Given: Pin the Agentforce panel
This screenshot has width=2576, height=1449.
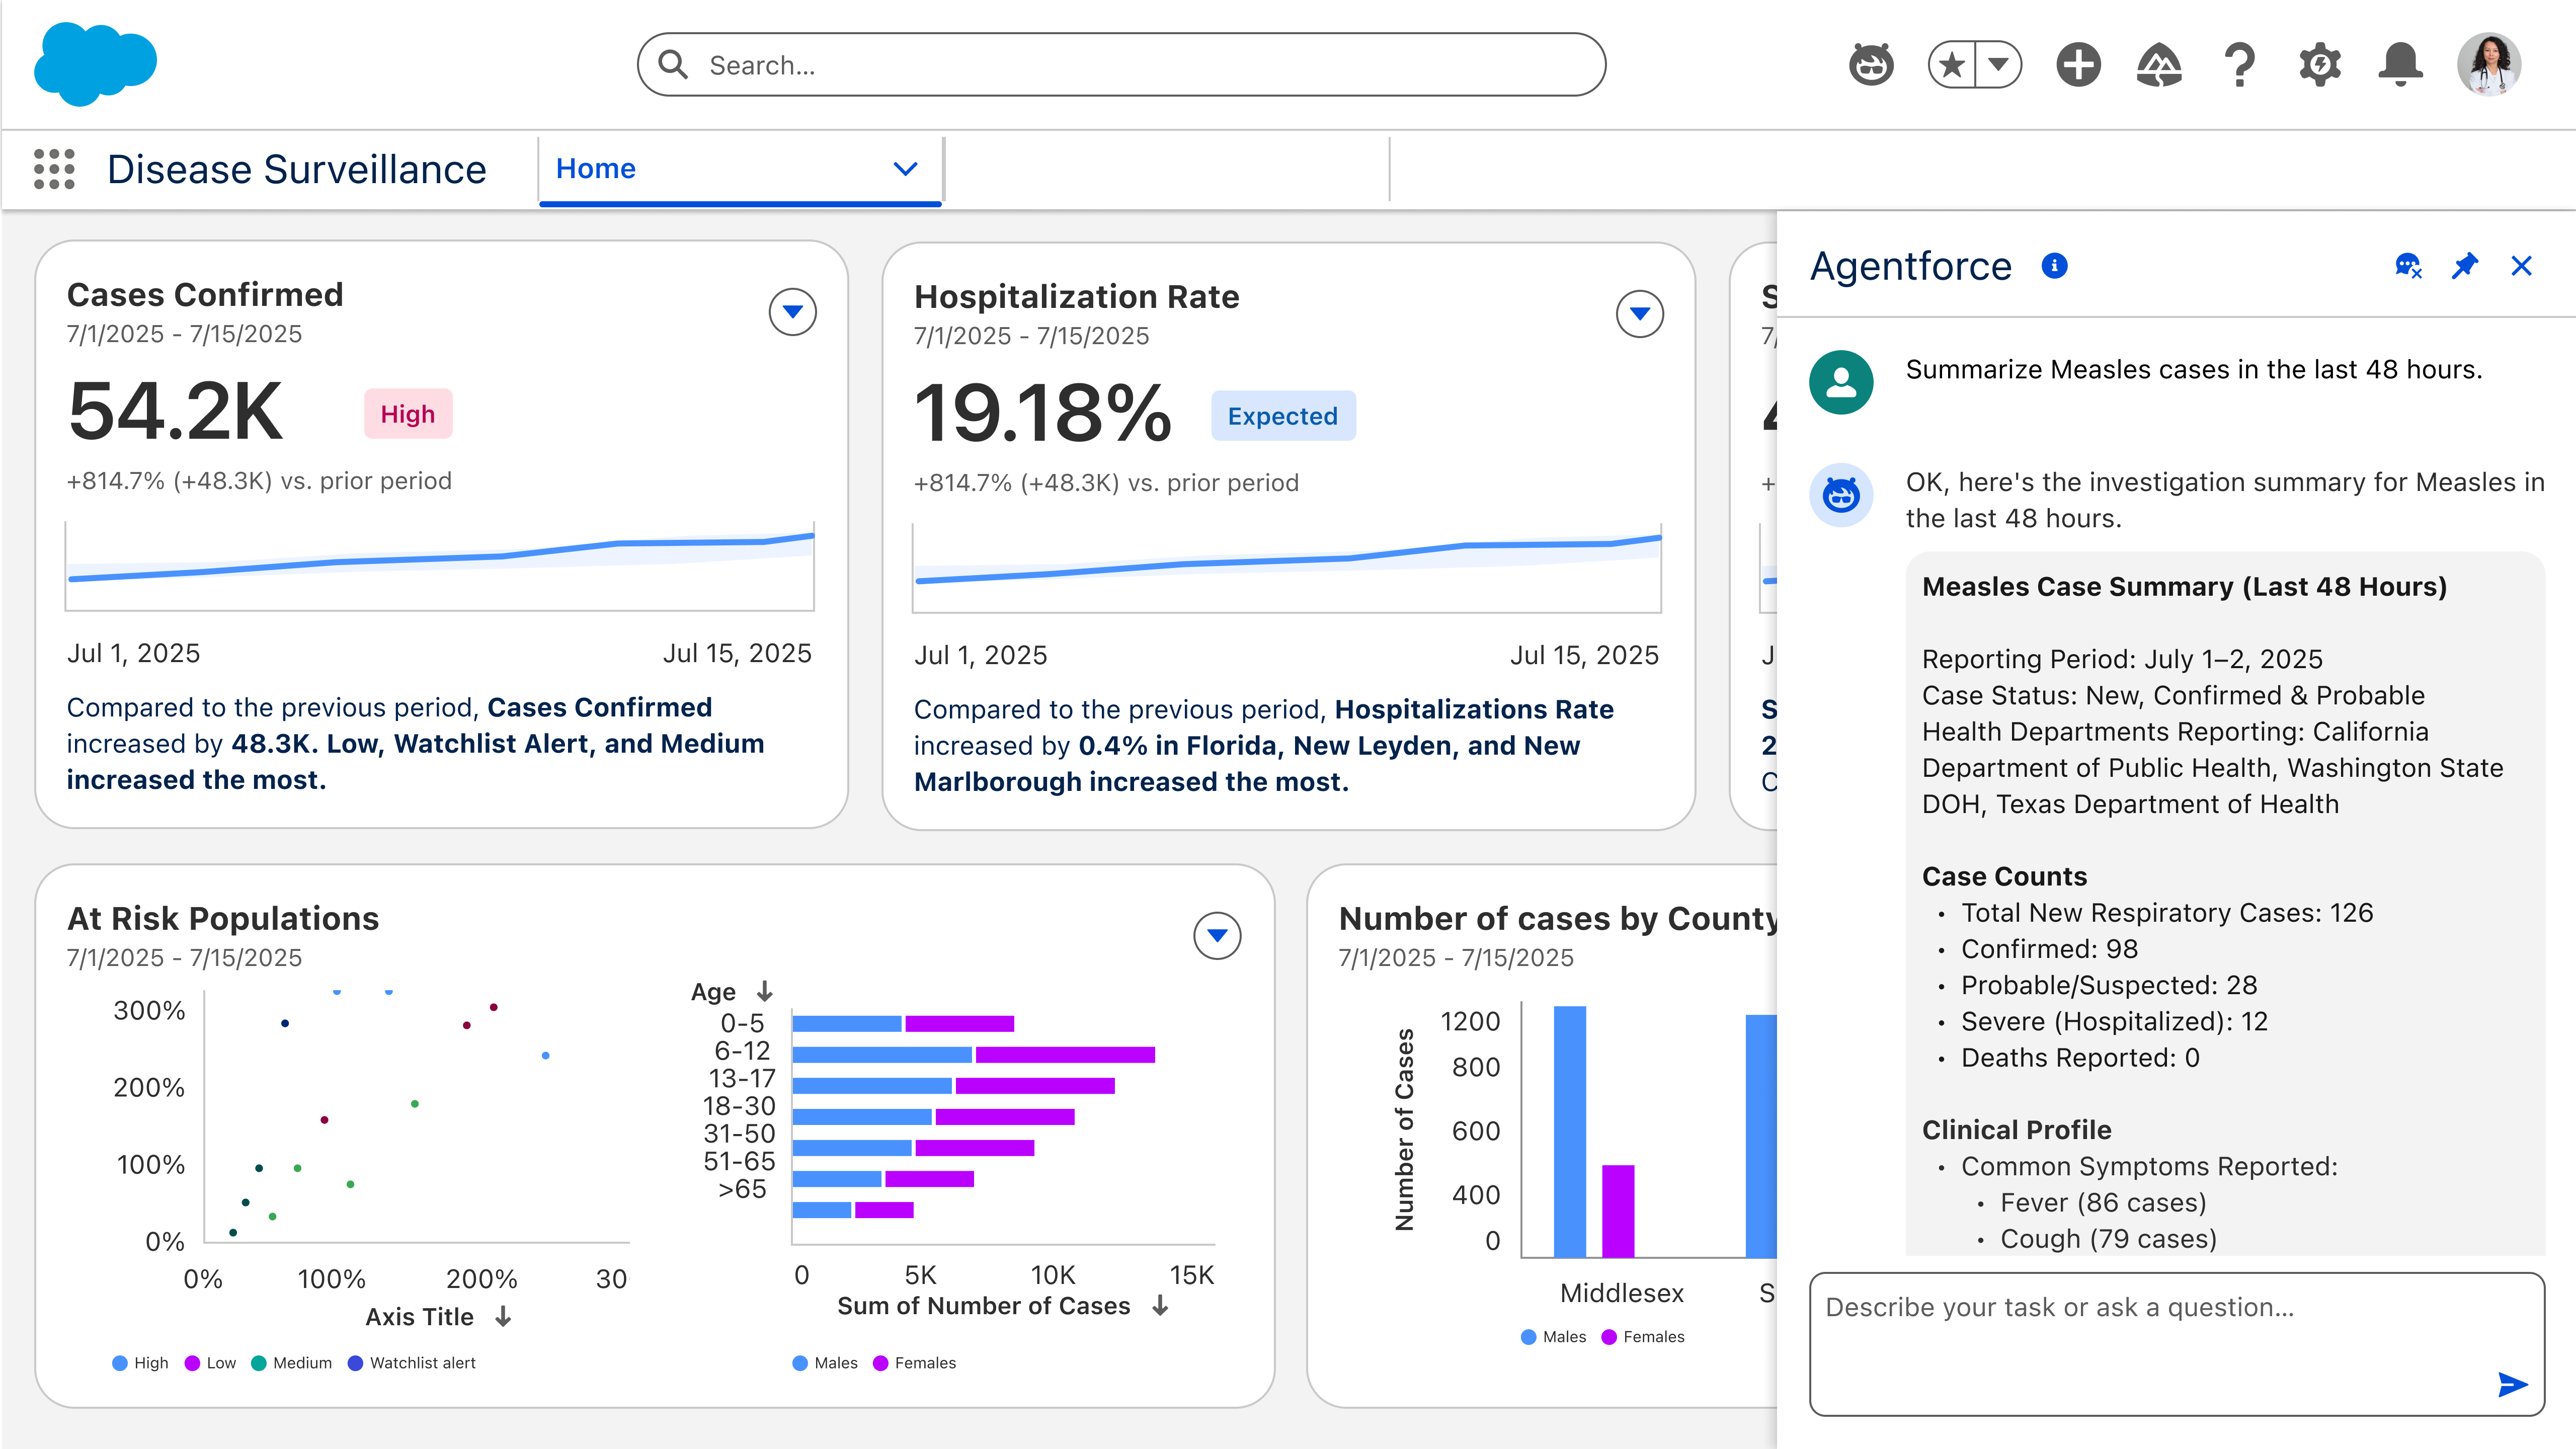Looking at the screenshot, I should 2465,266.
